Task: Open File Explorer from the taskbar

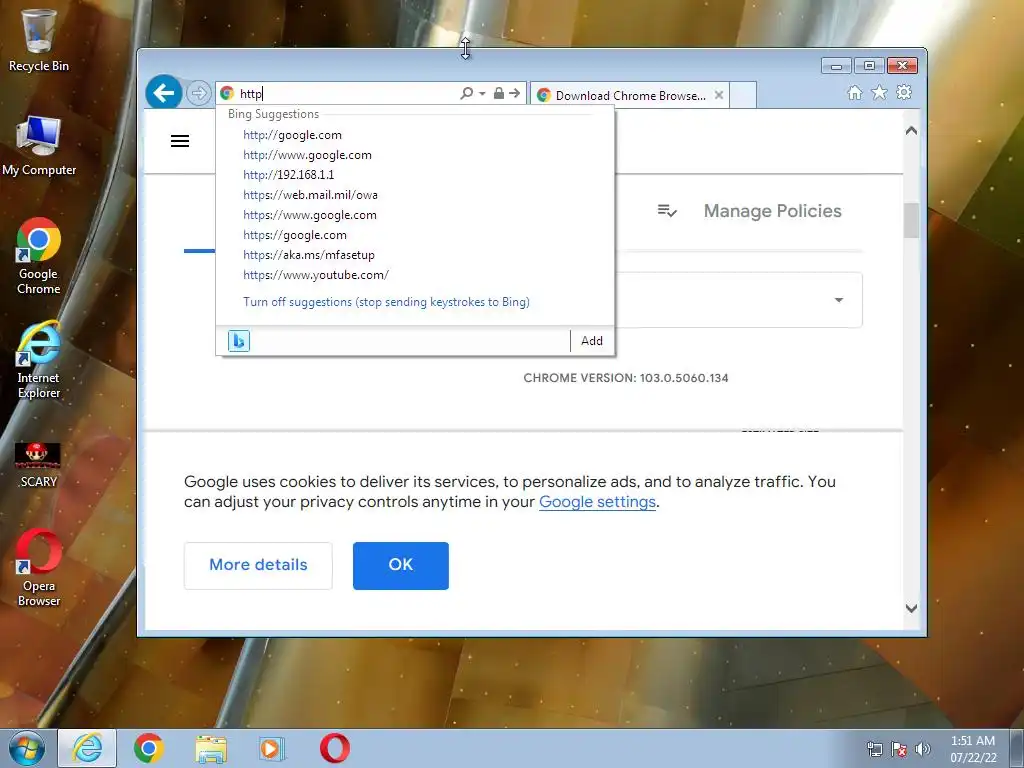Action: pos(211,749)
